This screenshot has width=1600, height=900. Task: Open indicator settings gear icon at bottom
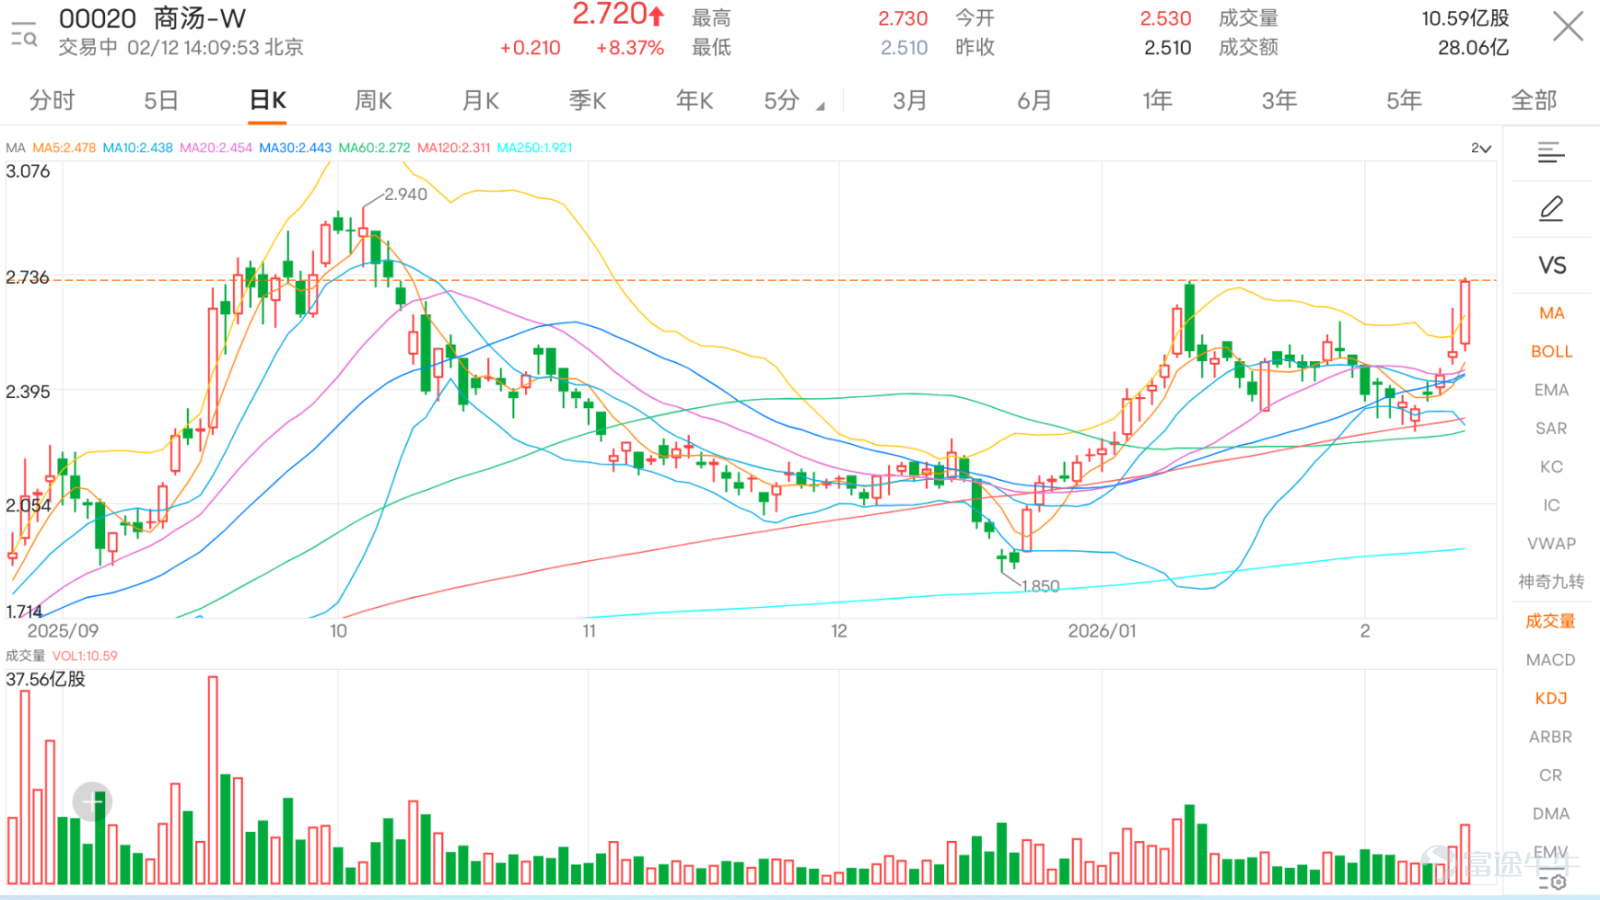pyautogui.click(x=1552, y=881)
